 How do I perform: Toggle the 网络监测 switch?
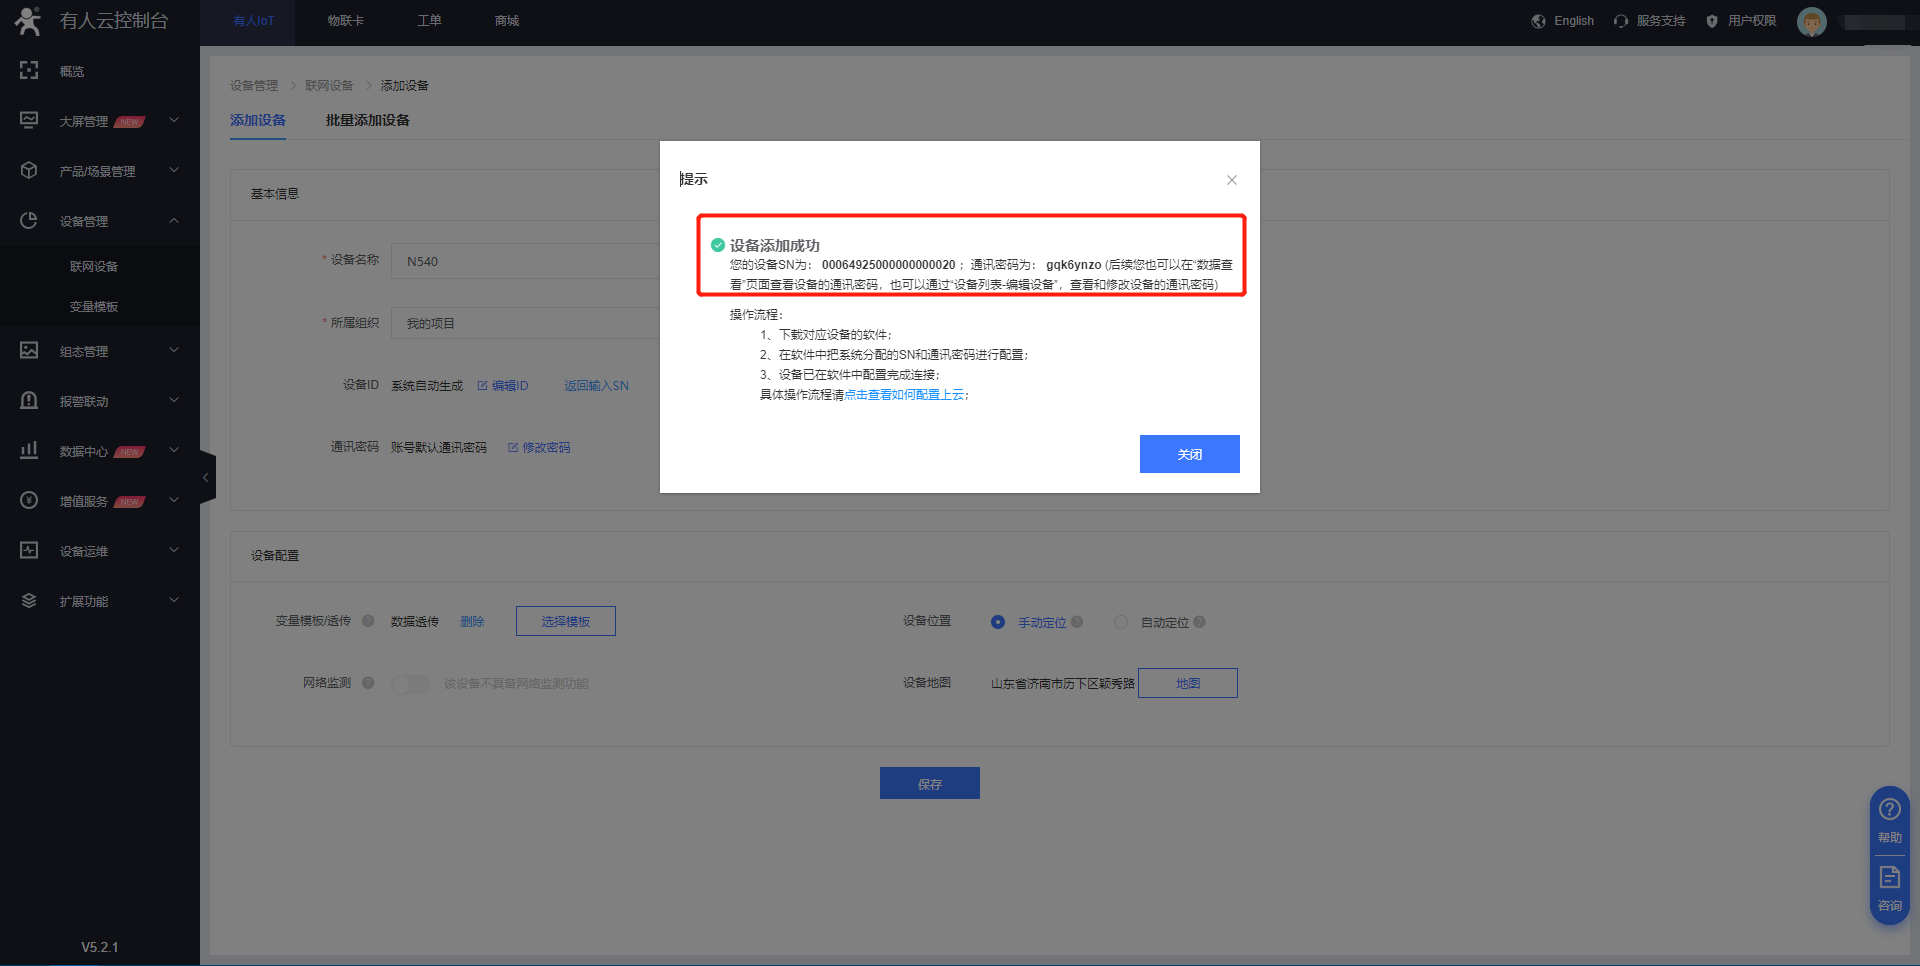[410, 684]
